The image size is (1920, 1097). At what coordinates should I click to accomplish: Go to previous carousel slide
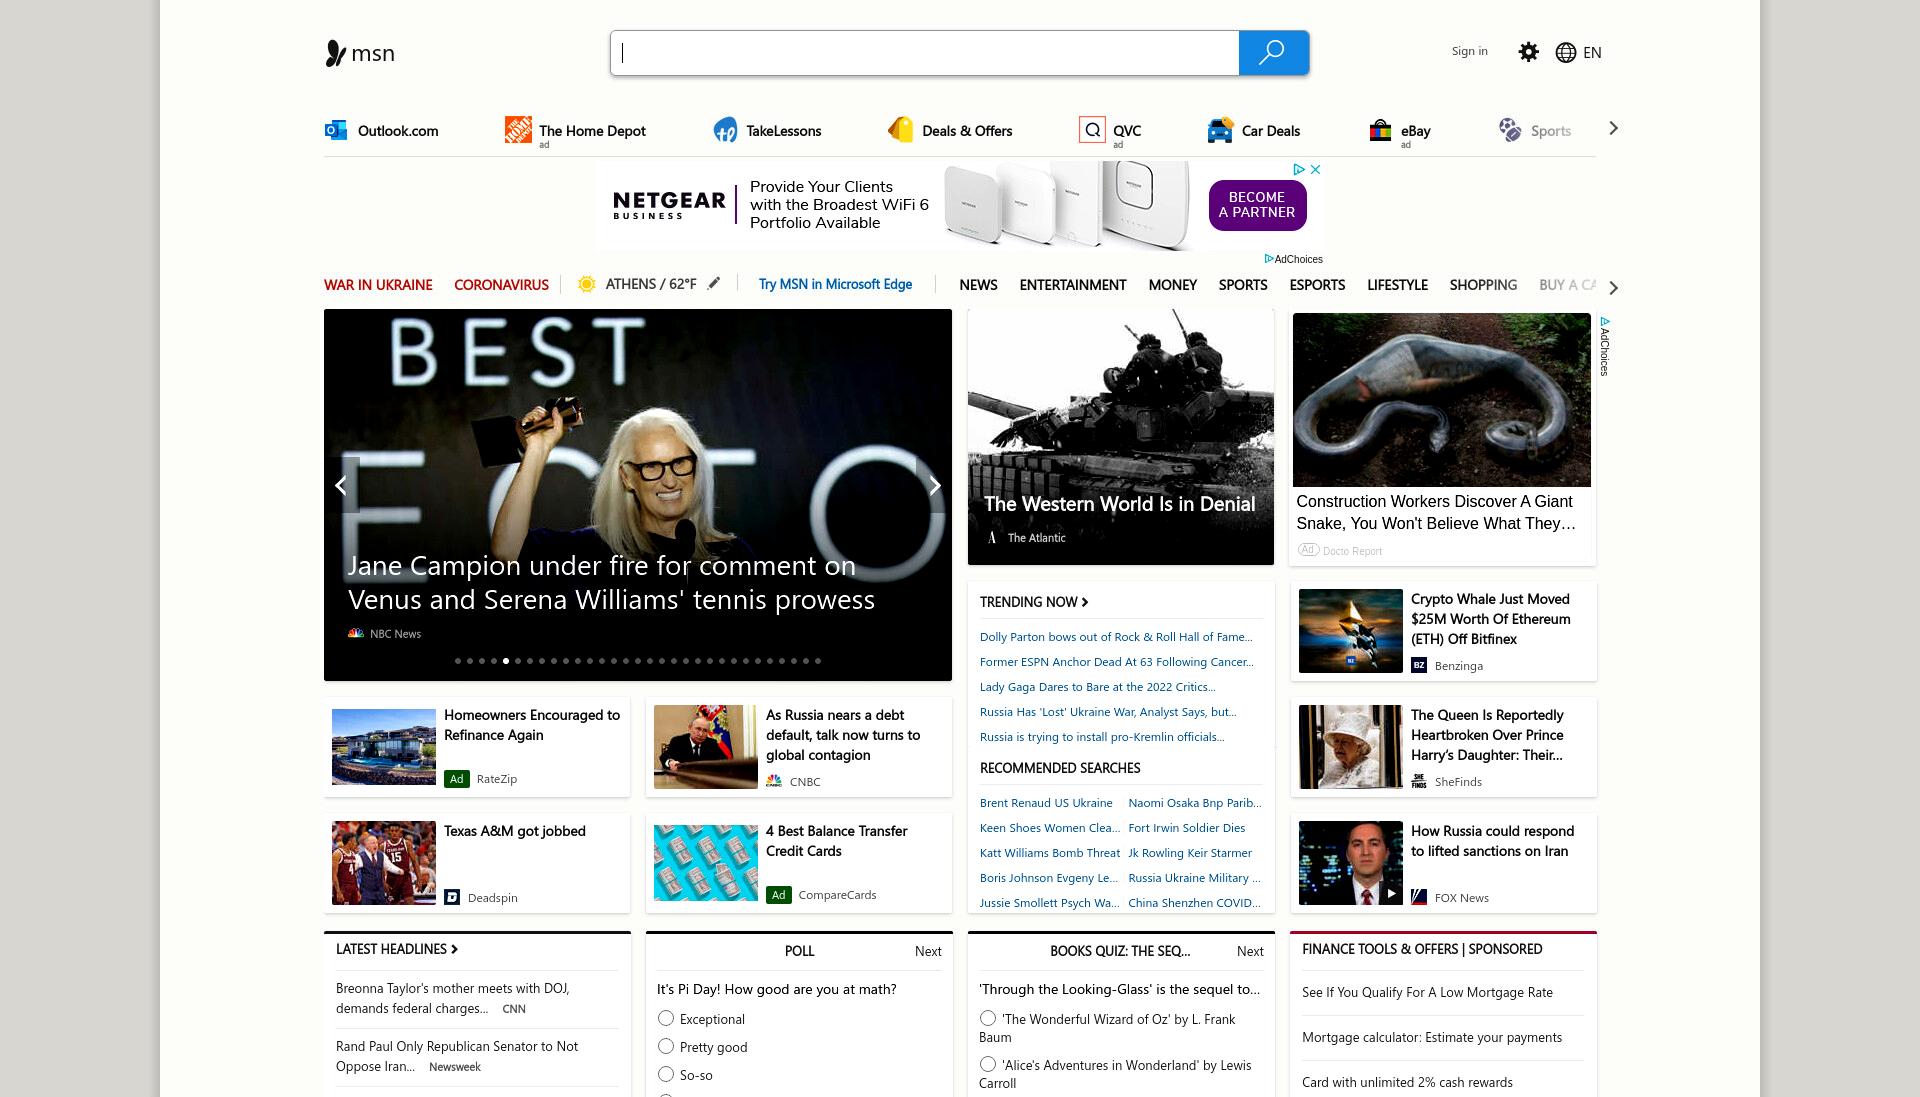tap(341, 485)
